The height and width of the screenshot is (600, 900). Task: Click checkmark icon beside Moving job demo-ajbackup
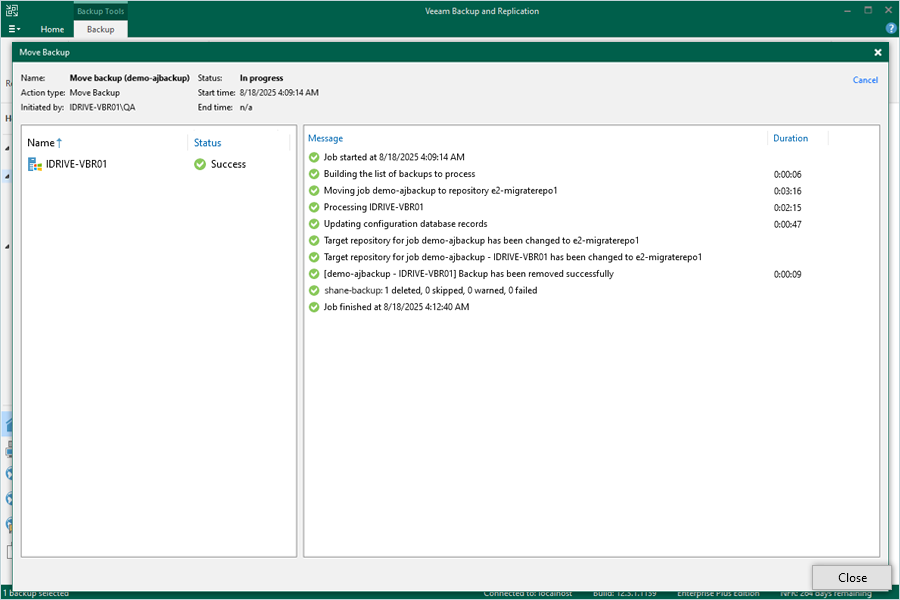pos(314,191)
